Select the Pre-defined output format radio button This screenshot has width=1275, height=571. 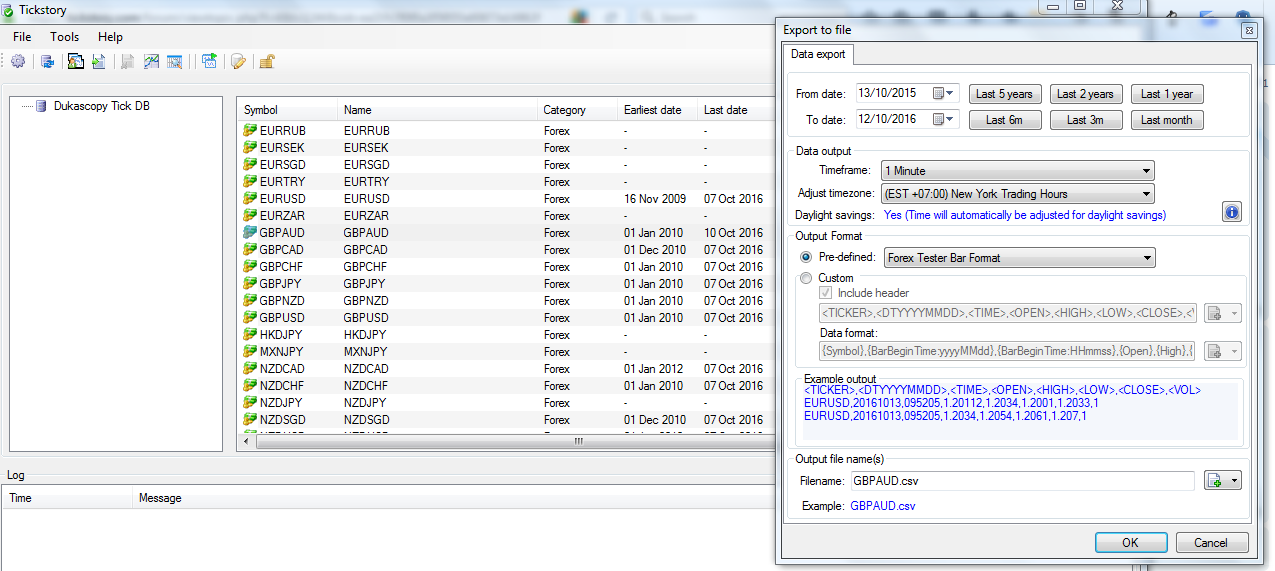coord(807,257)
